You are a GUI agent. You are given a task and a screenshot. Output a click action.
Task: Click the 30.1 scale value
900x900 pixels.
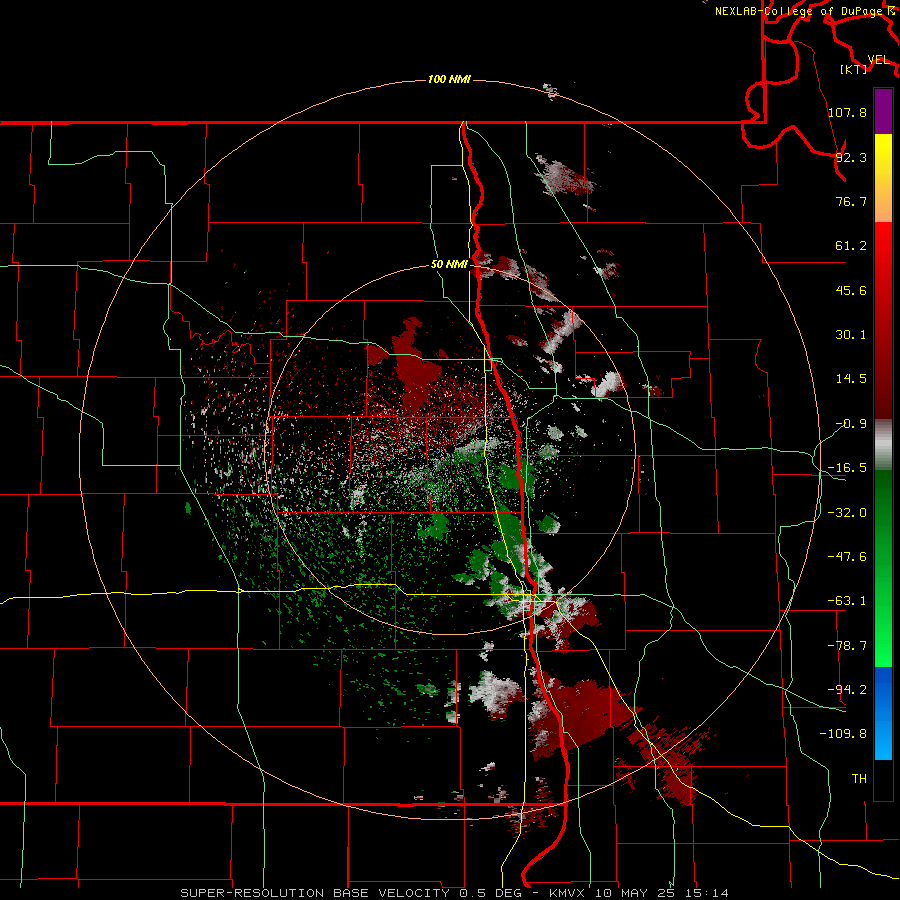[851, 335]
